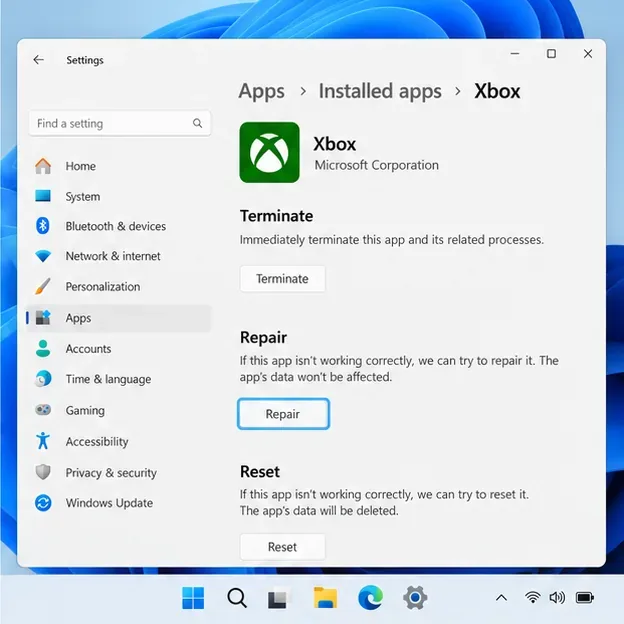Go to Installed apps breadcrumb
This screenshot has height=624, width=624.
pos(380,91)
